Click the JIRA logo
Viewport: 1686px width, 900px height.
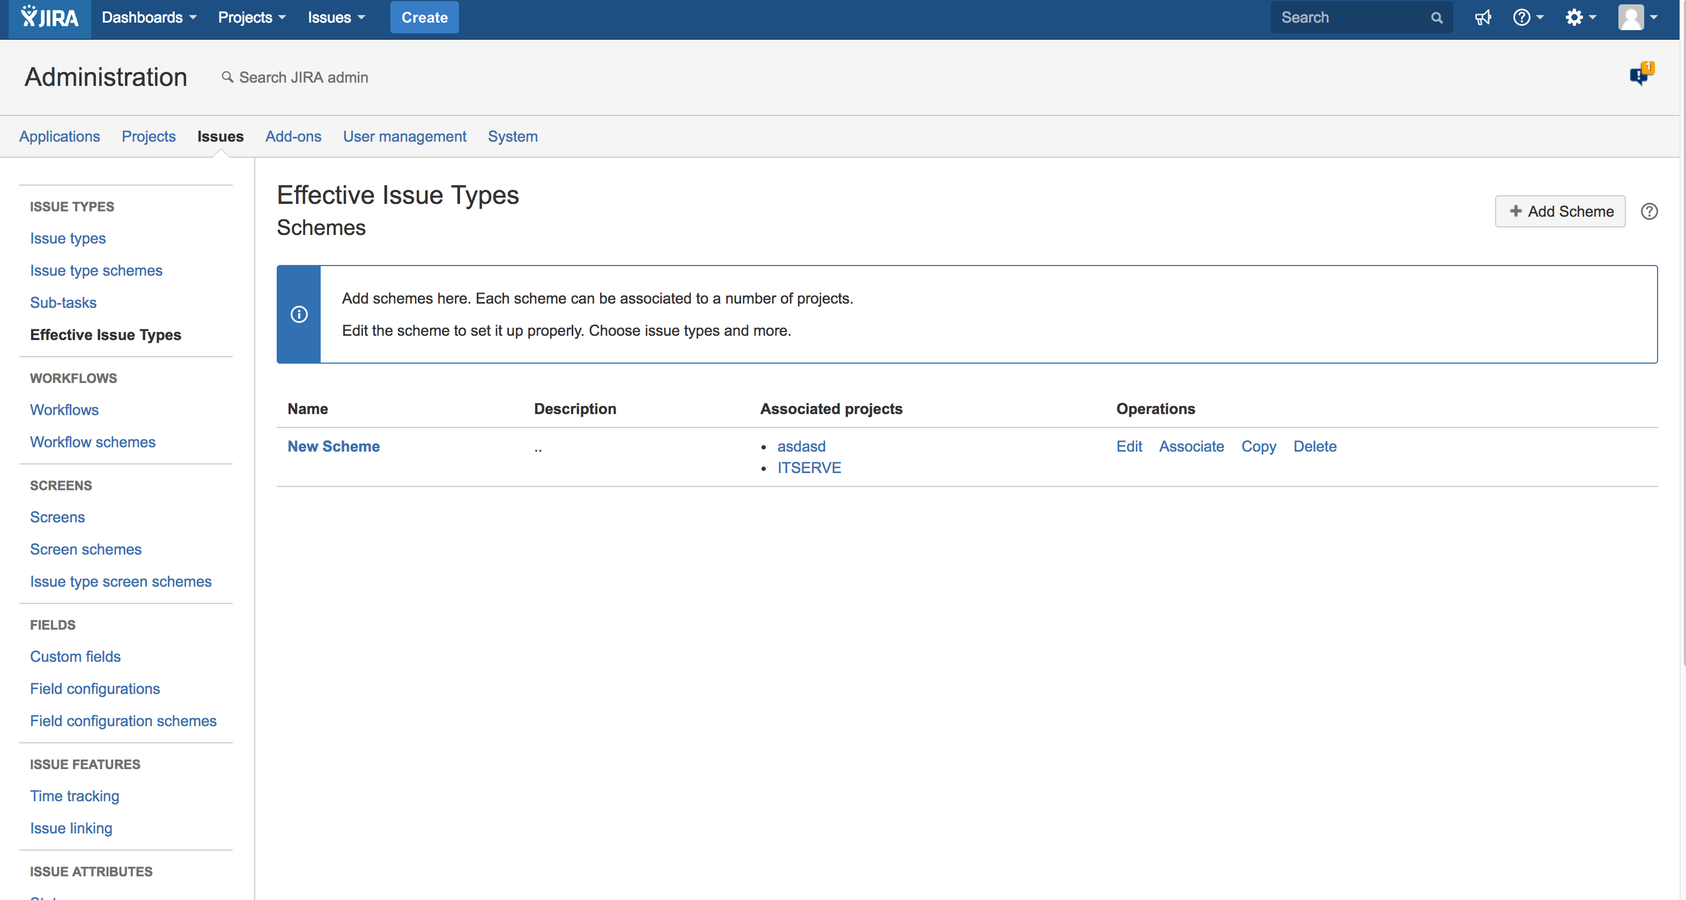(x=50, y=17)
